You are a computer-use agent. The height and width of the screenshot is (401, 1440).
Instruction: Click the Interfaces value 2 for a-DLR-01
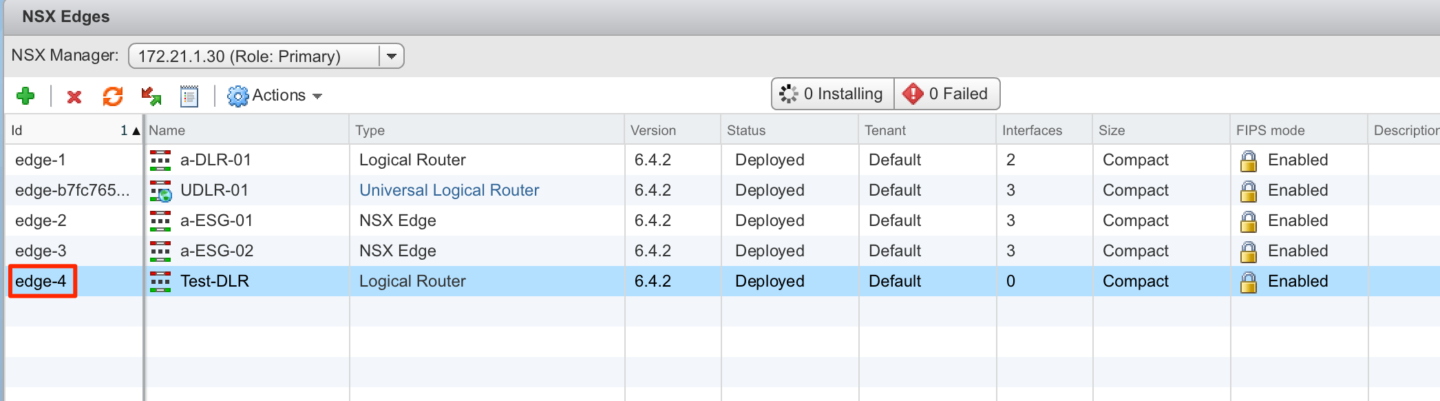pos(1011,160)
